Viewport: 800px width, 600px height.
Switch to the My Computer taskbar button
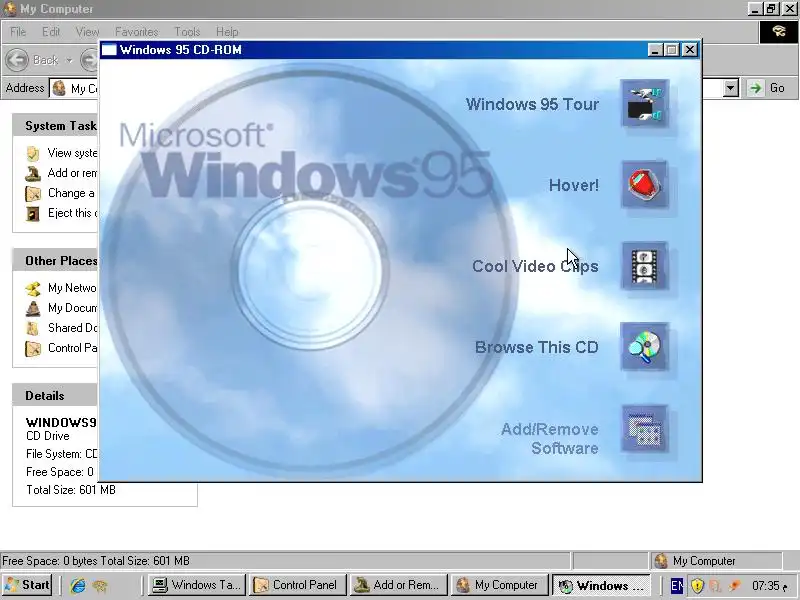click(499, 585)
